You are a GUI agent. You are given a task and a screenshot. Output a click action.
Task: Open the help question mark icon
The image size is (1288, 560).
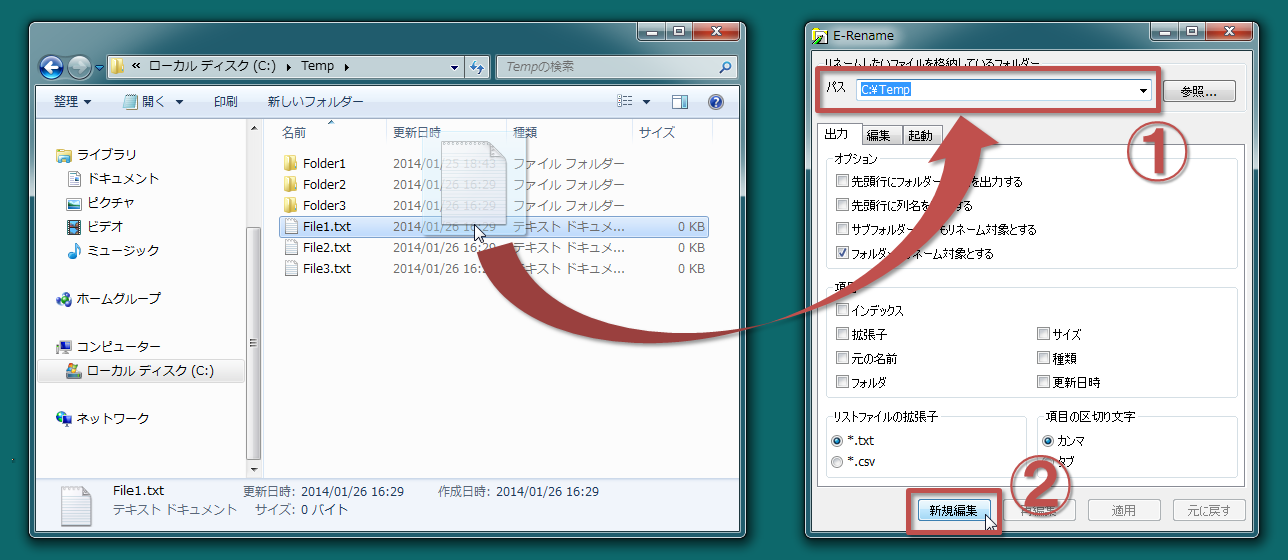(715, 102)
